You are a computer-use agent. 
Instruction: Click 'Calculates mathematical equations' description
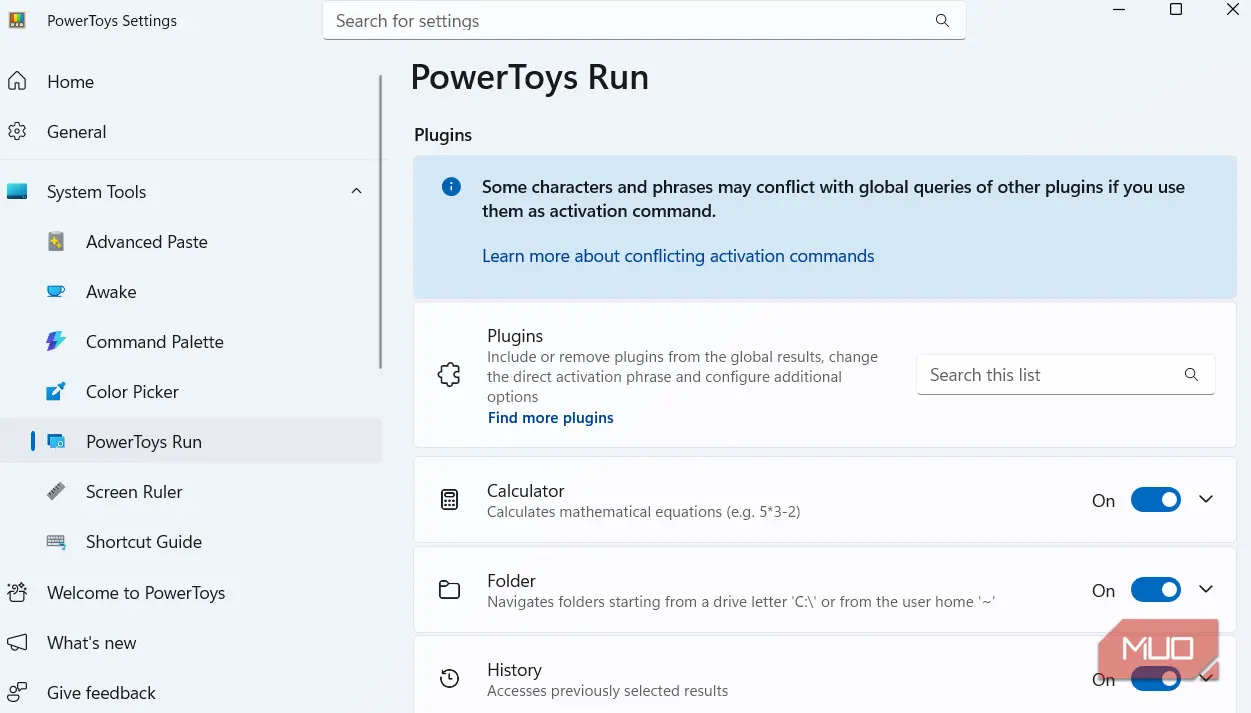tap(643, 512)
